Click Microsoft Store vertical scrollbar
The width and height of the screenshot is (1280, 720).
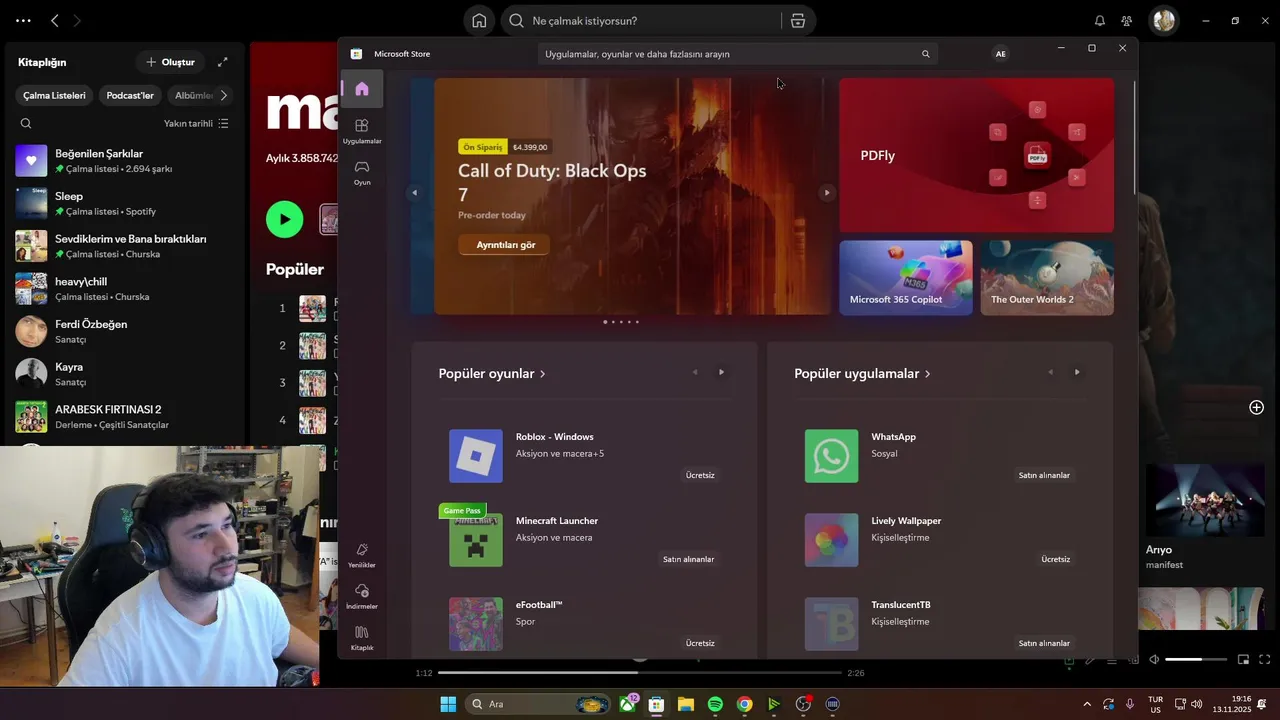1134,138
